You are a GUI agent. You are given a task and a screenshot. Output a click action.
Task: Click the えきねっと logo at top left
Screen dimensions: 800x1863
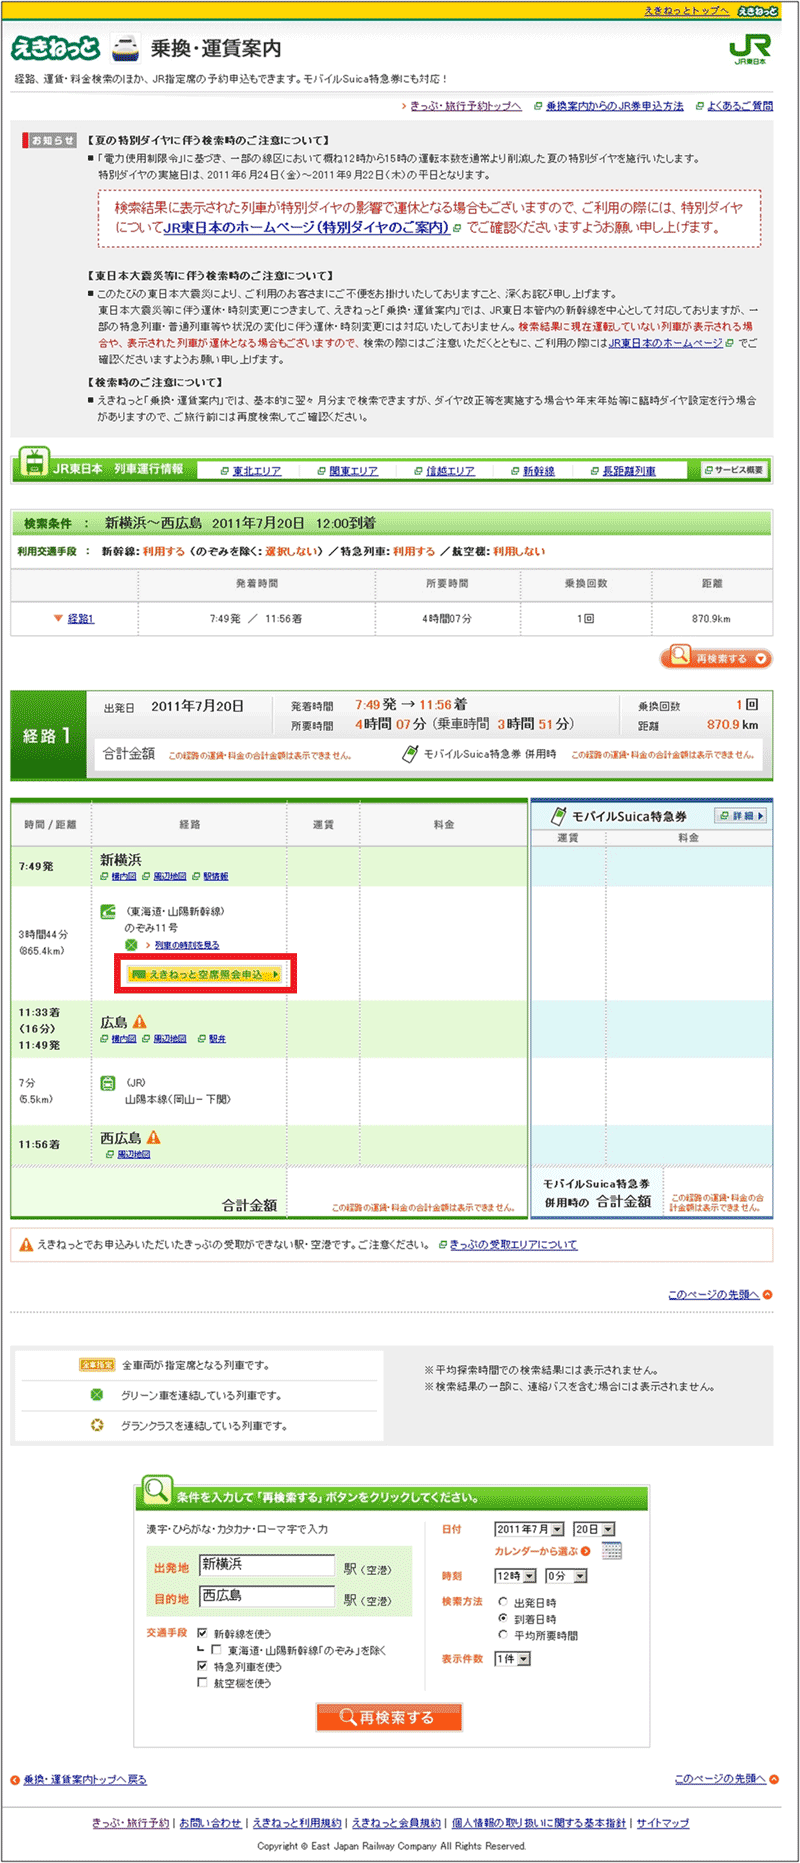coord(56,48)
